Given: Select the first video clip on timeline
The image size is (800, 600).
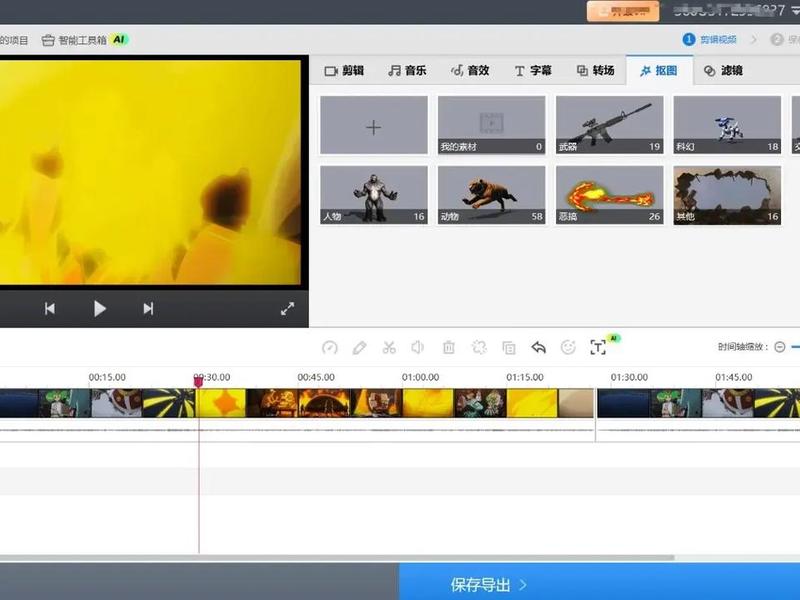Looking at the screenshot, I should click(297, 403).
